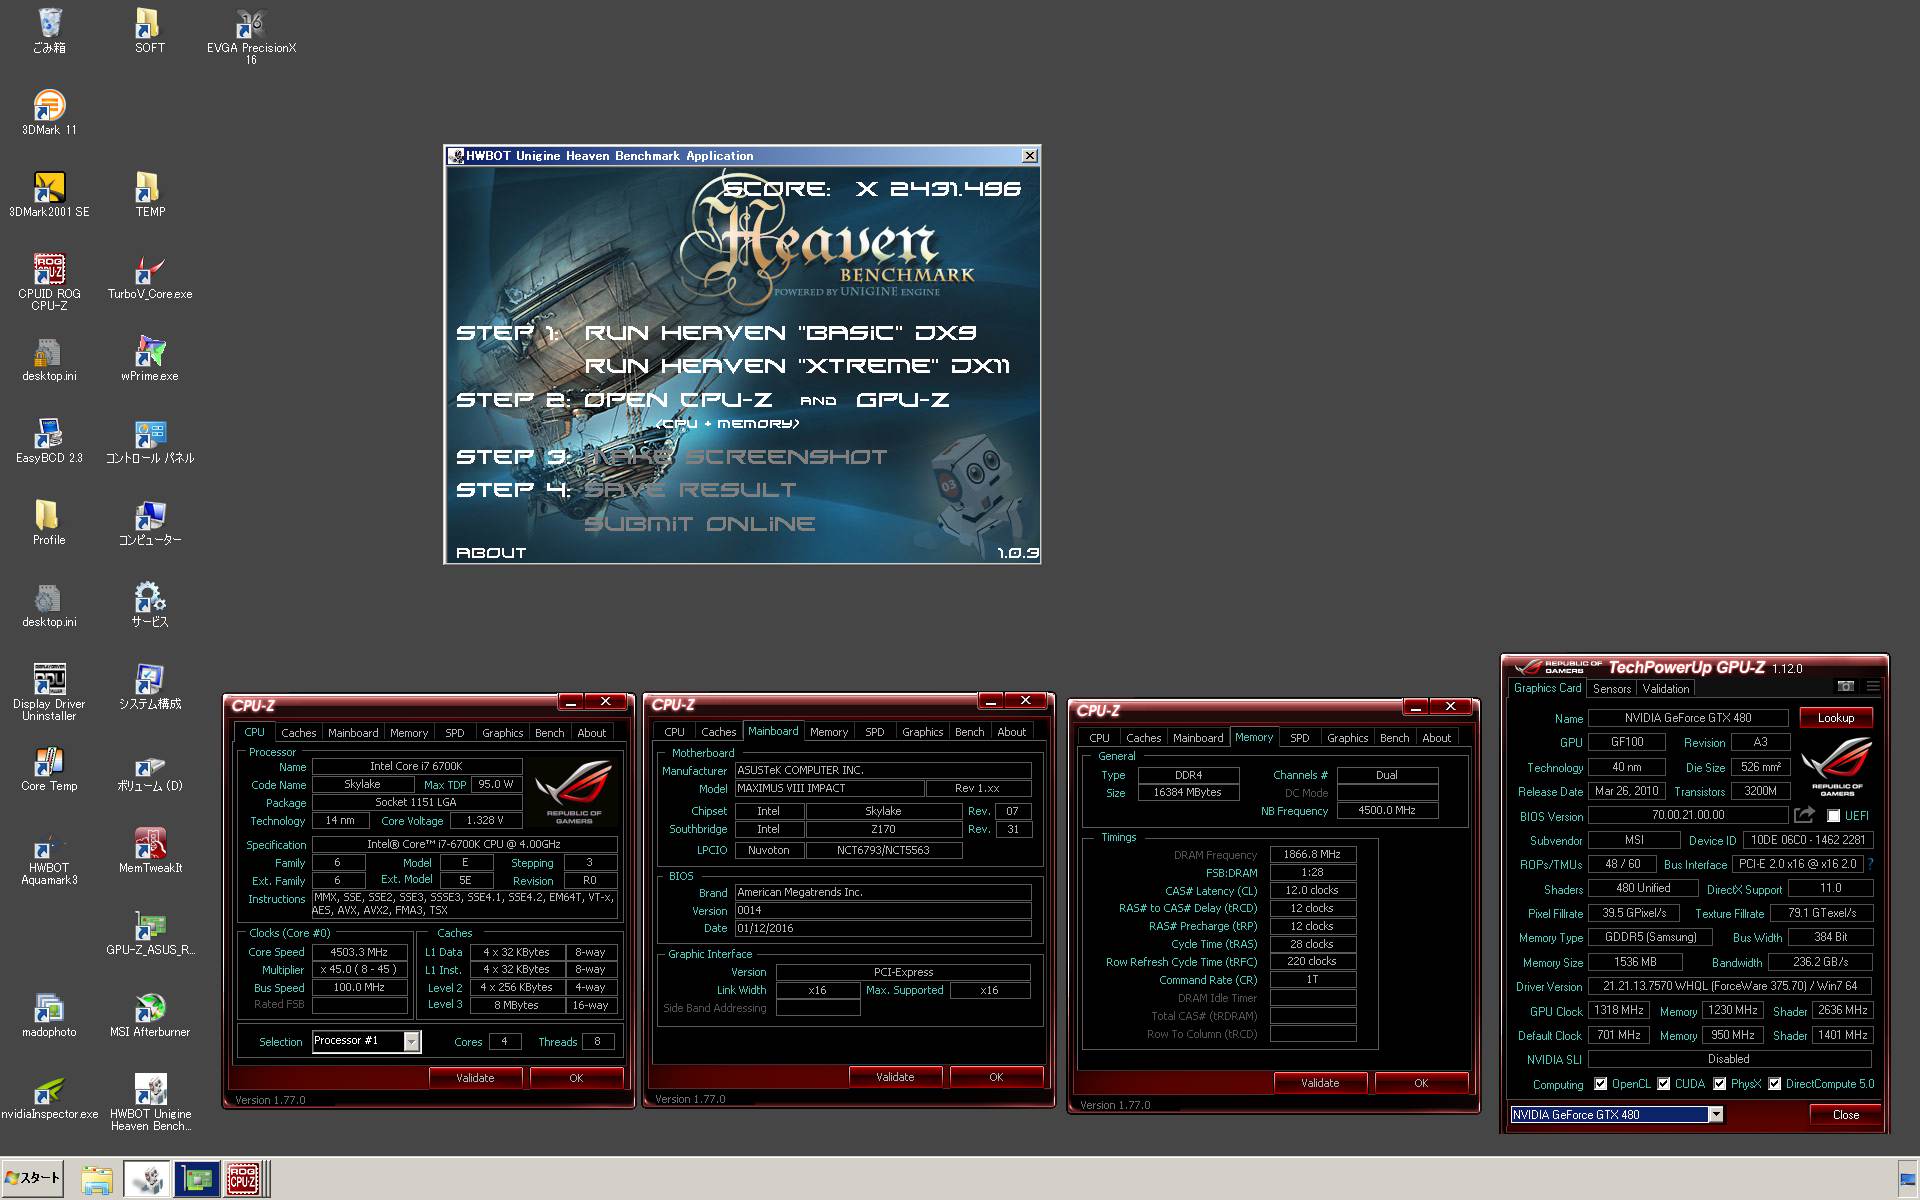Viewport: 1920px width, 1200px height.
Task: Open madophoto desktop icon
Action: [x=49, y=1014]
